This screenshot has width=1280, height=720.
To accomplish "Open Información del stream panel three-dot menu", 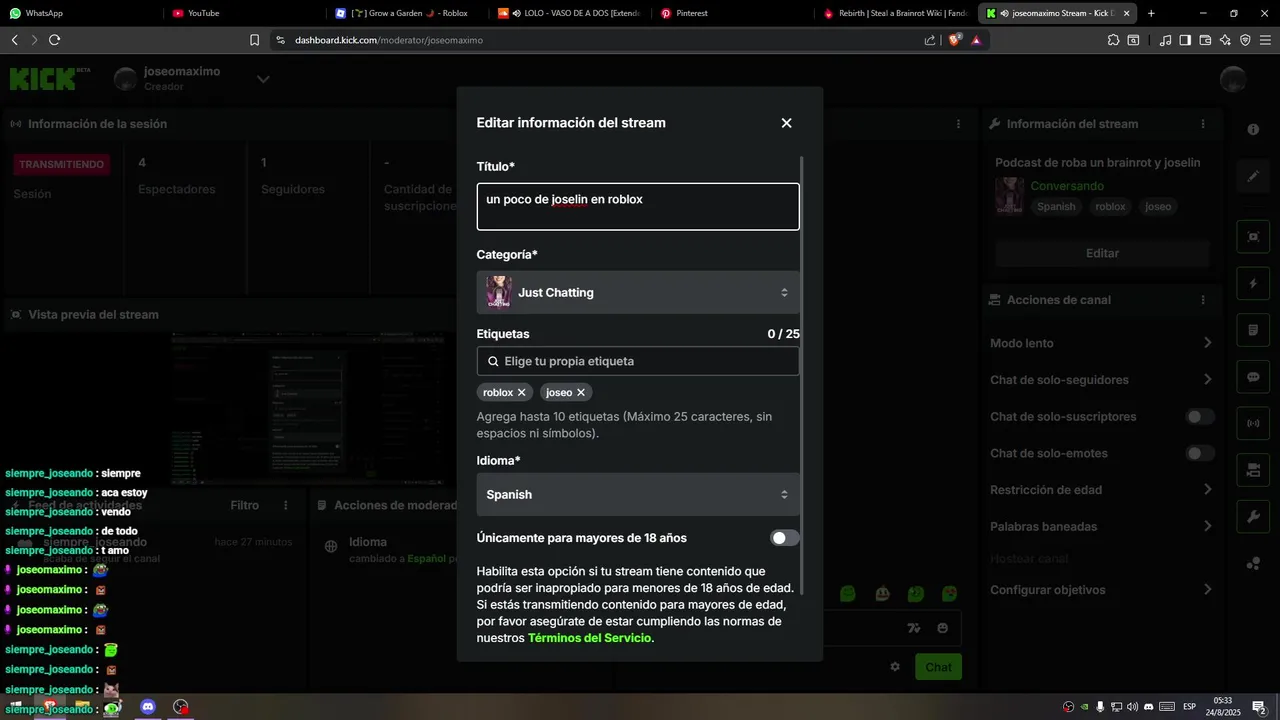I will [x=1203, y=124].
